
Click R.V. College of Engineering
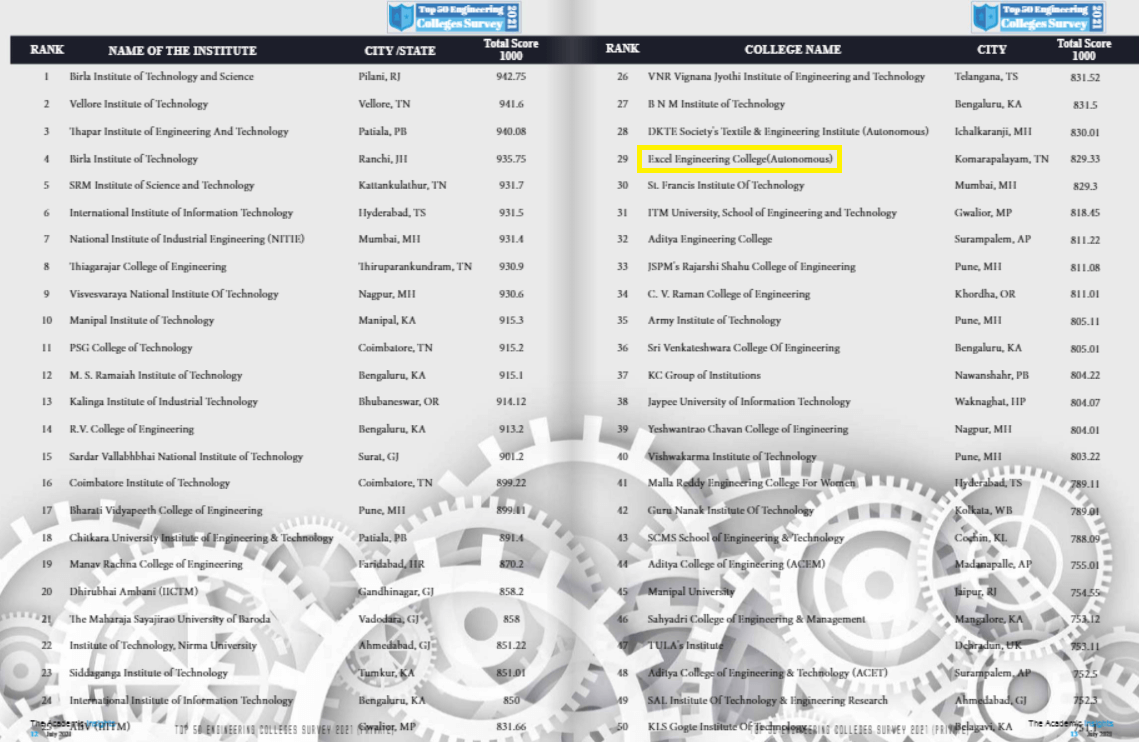pyautogui.click(x=131, y=430)
